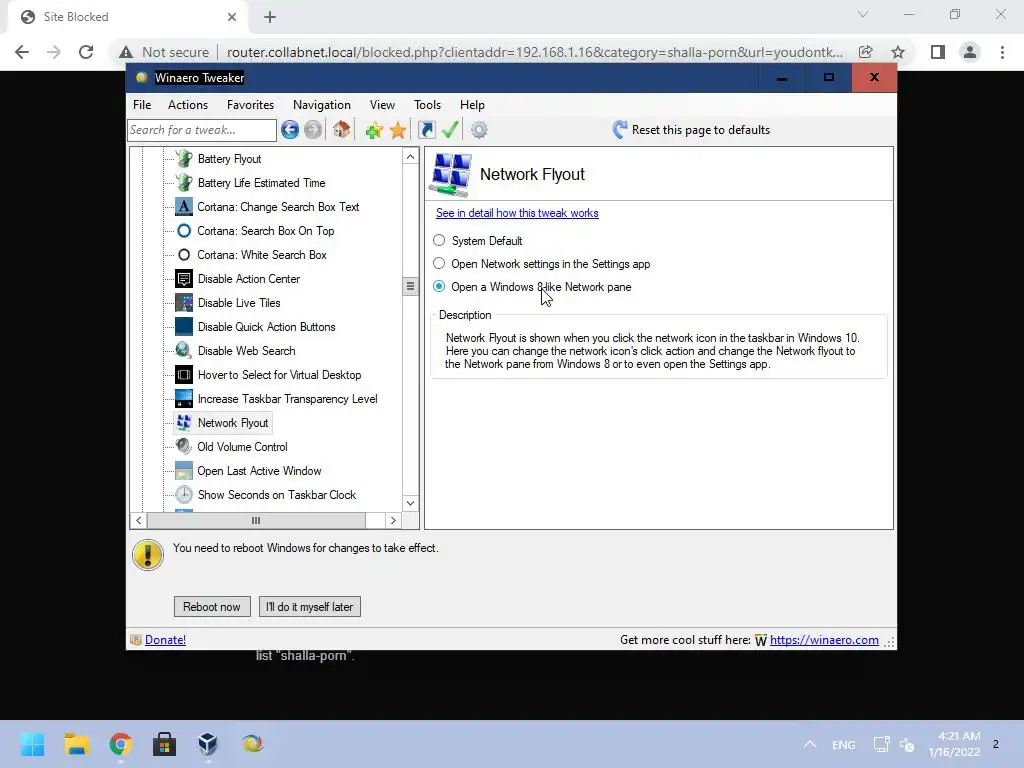1024x768 pixels.
Task: Open favorites with the yellow star icon
Action: [x=398, y=130]
